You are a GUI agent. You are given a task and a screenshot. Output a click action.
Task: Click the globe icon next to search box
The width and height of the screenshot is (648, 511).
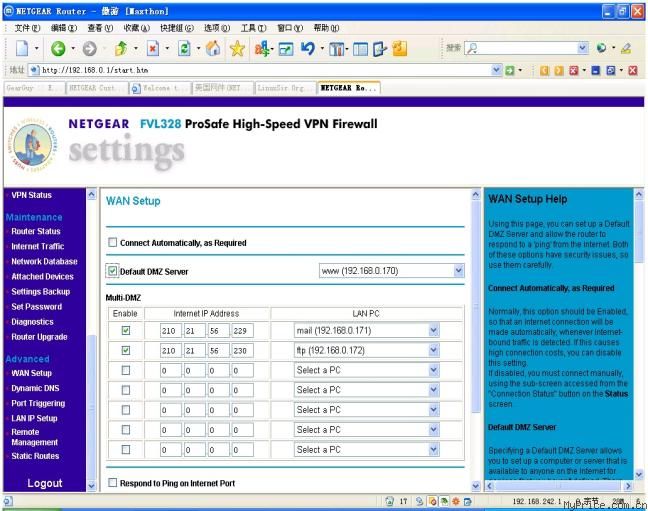(x=601, y=48)
